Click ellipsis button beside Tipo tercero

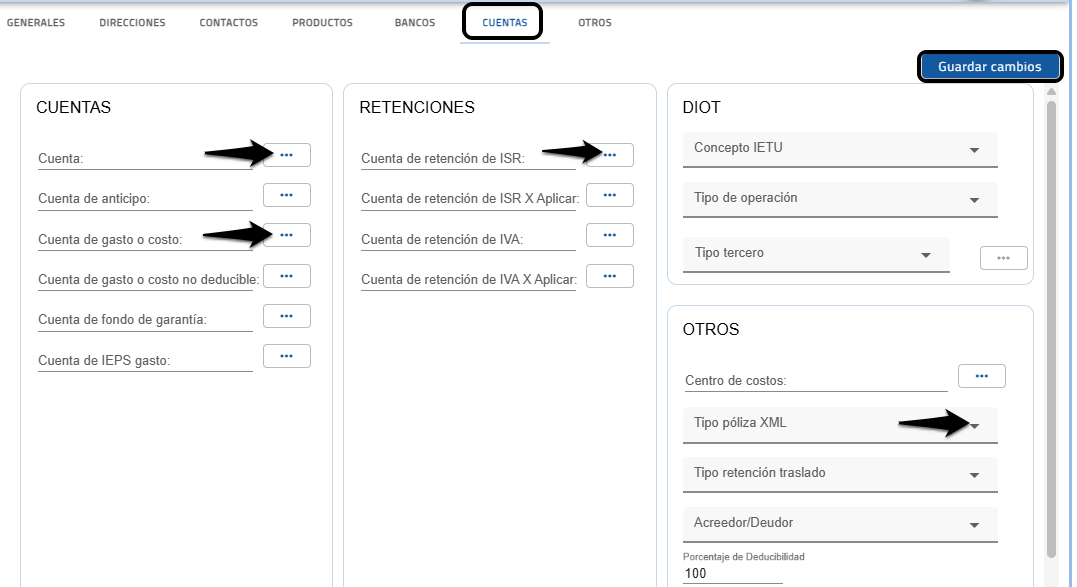(x=1003, y=258)
